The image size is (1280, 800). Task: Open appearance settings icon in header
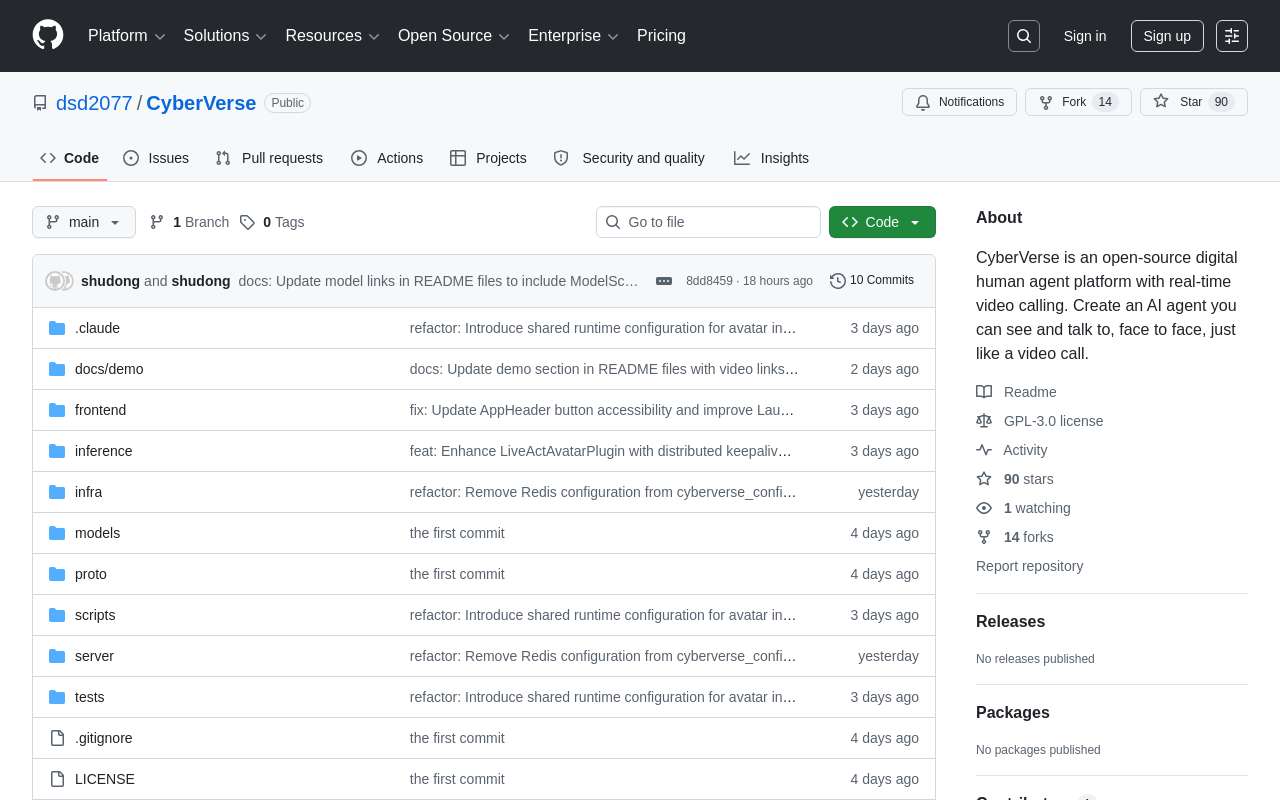tap(1231, 36)
